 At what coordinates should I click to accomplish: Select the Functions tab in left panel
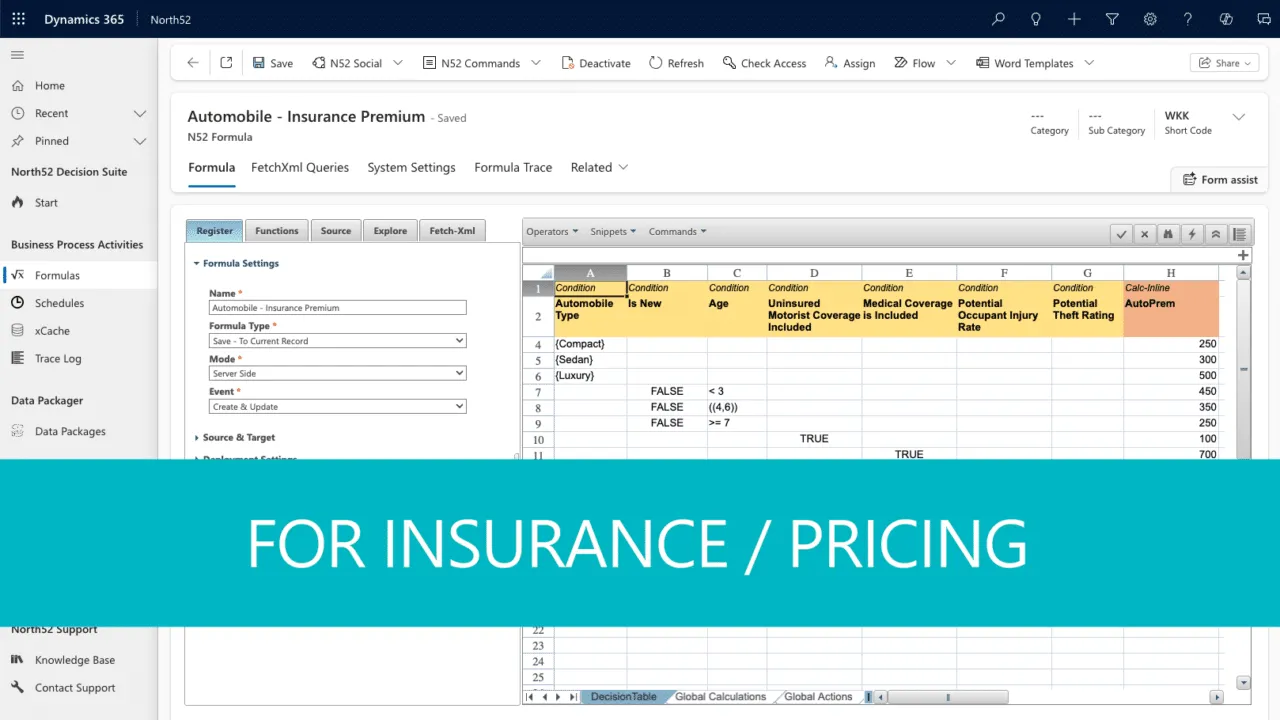click(276, 231)
